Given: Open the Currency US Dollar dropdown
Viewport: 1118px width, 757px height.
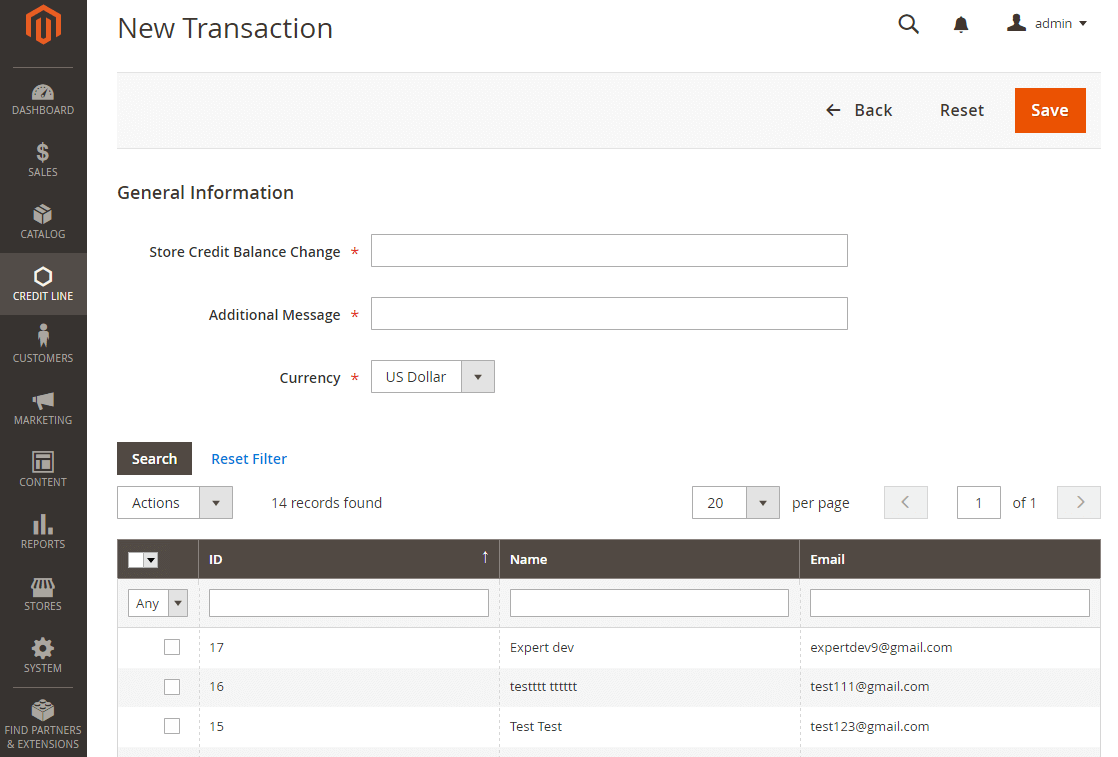Looking at the screenshot, I should tap(432, 377).
